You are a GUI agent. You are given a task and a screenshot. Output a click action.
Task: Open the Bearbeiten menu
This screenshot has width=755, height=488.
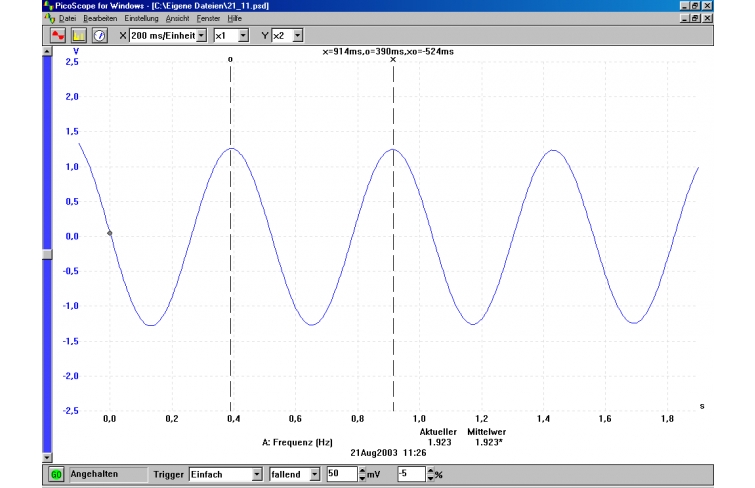(x=100, y=18)
